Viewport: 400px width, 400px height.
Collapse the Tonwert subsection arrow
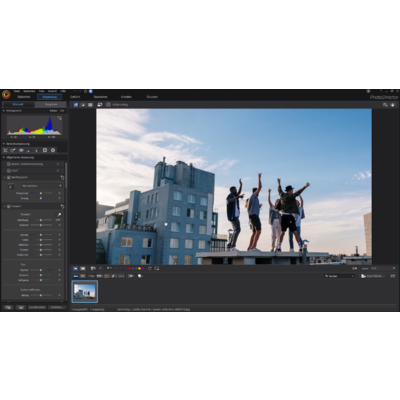pos(5,207)
